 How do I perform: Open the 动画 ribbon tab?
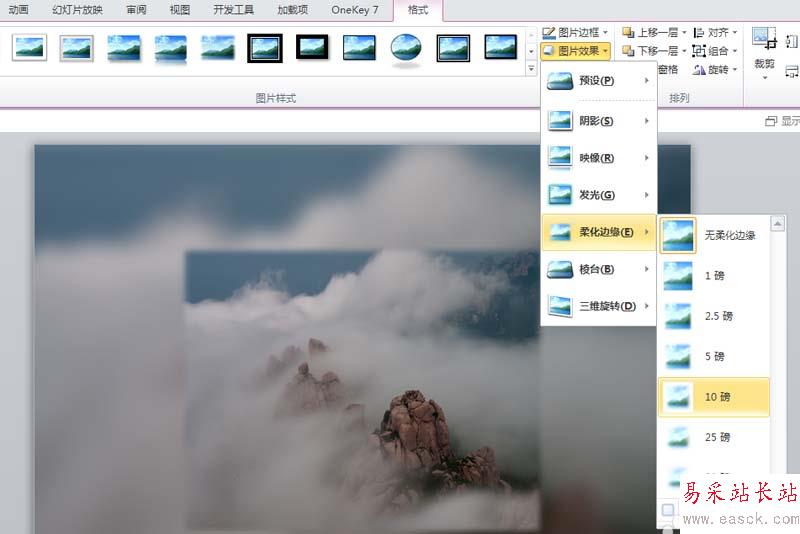[18, 10]
